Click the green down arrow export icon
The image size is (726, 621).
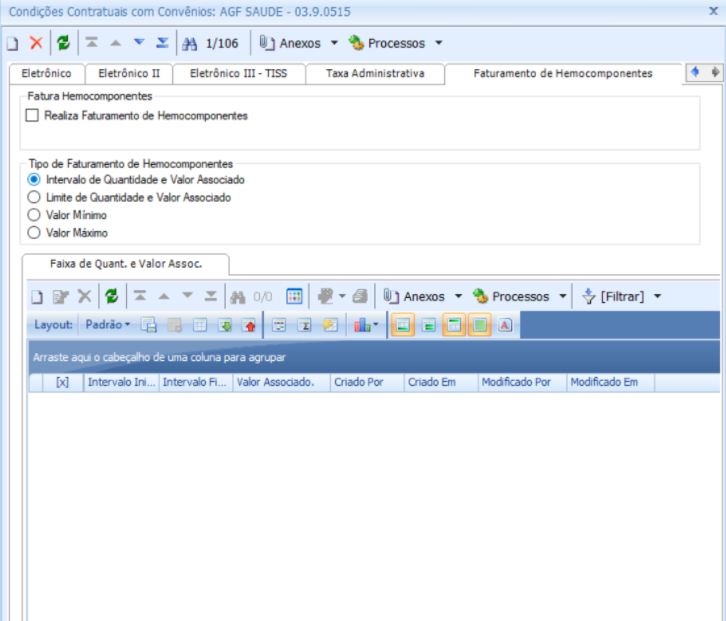[x=225, y=325]
